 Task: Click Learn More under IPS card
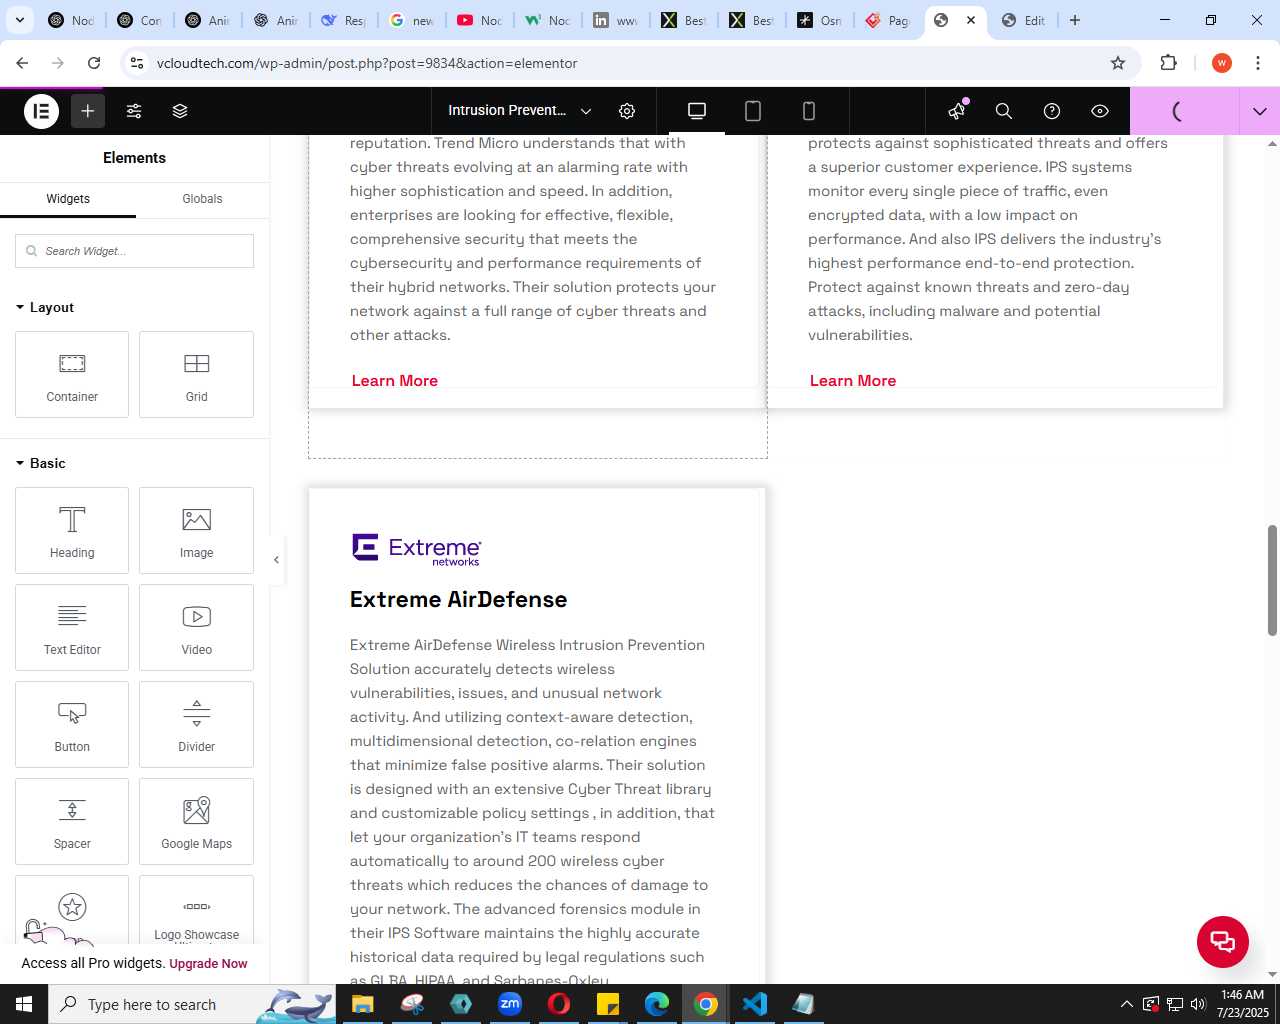point(853,381)
